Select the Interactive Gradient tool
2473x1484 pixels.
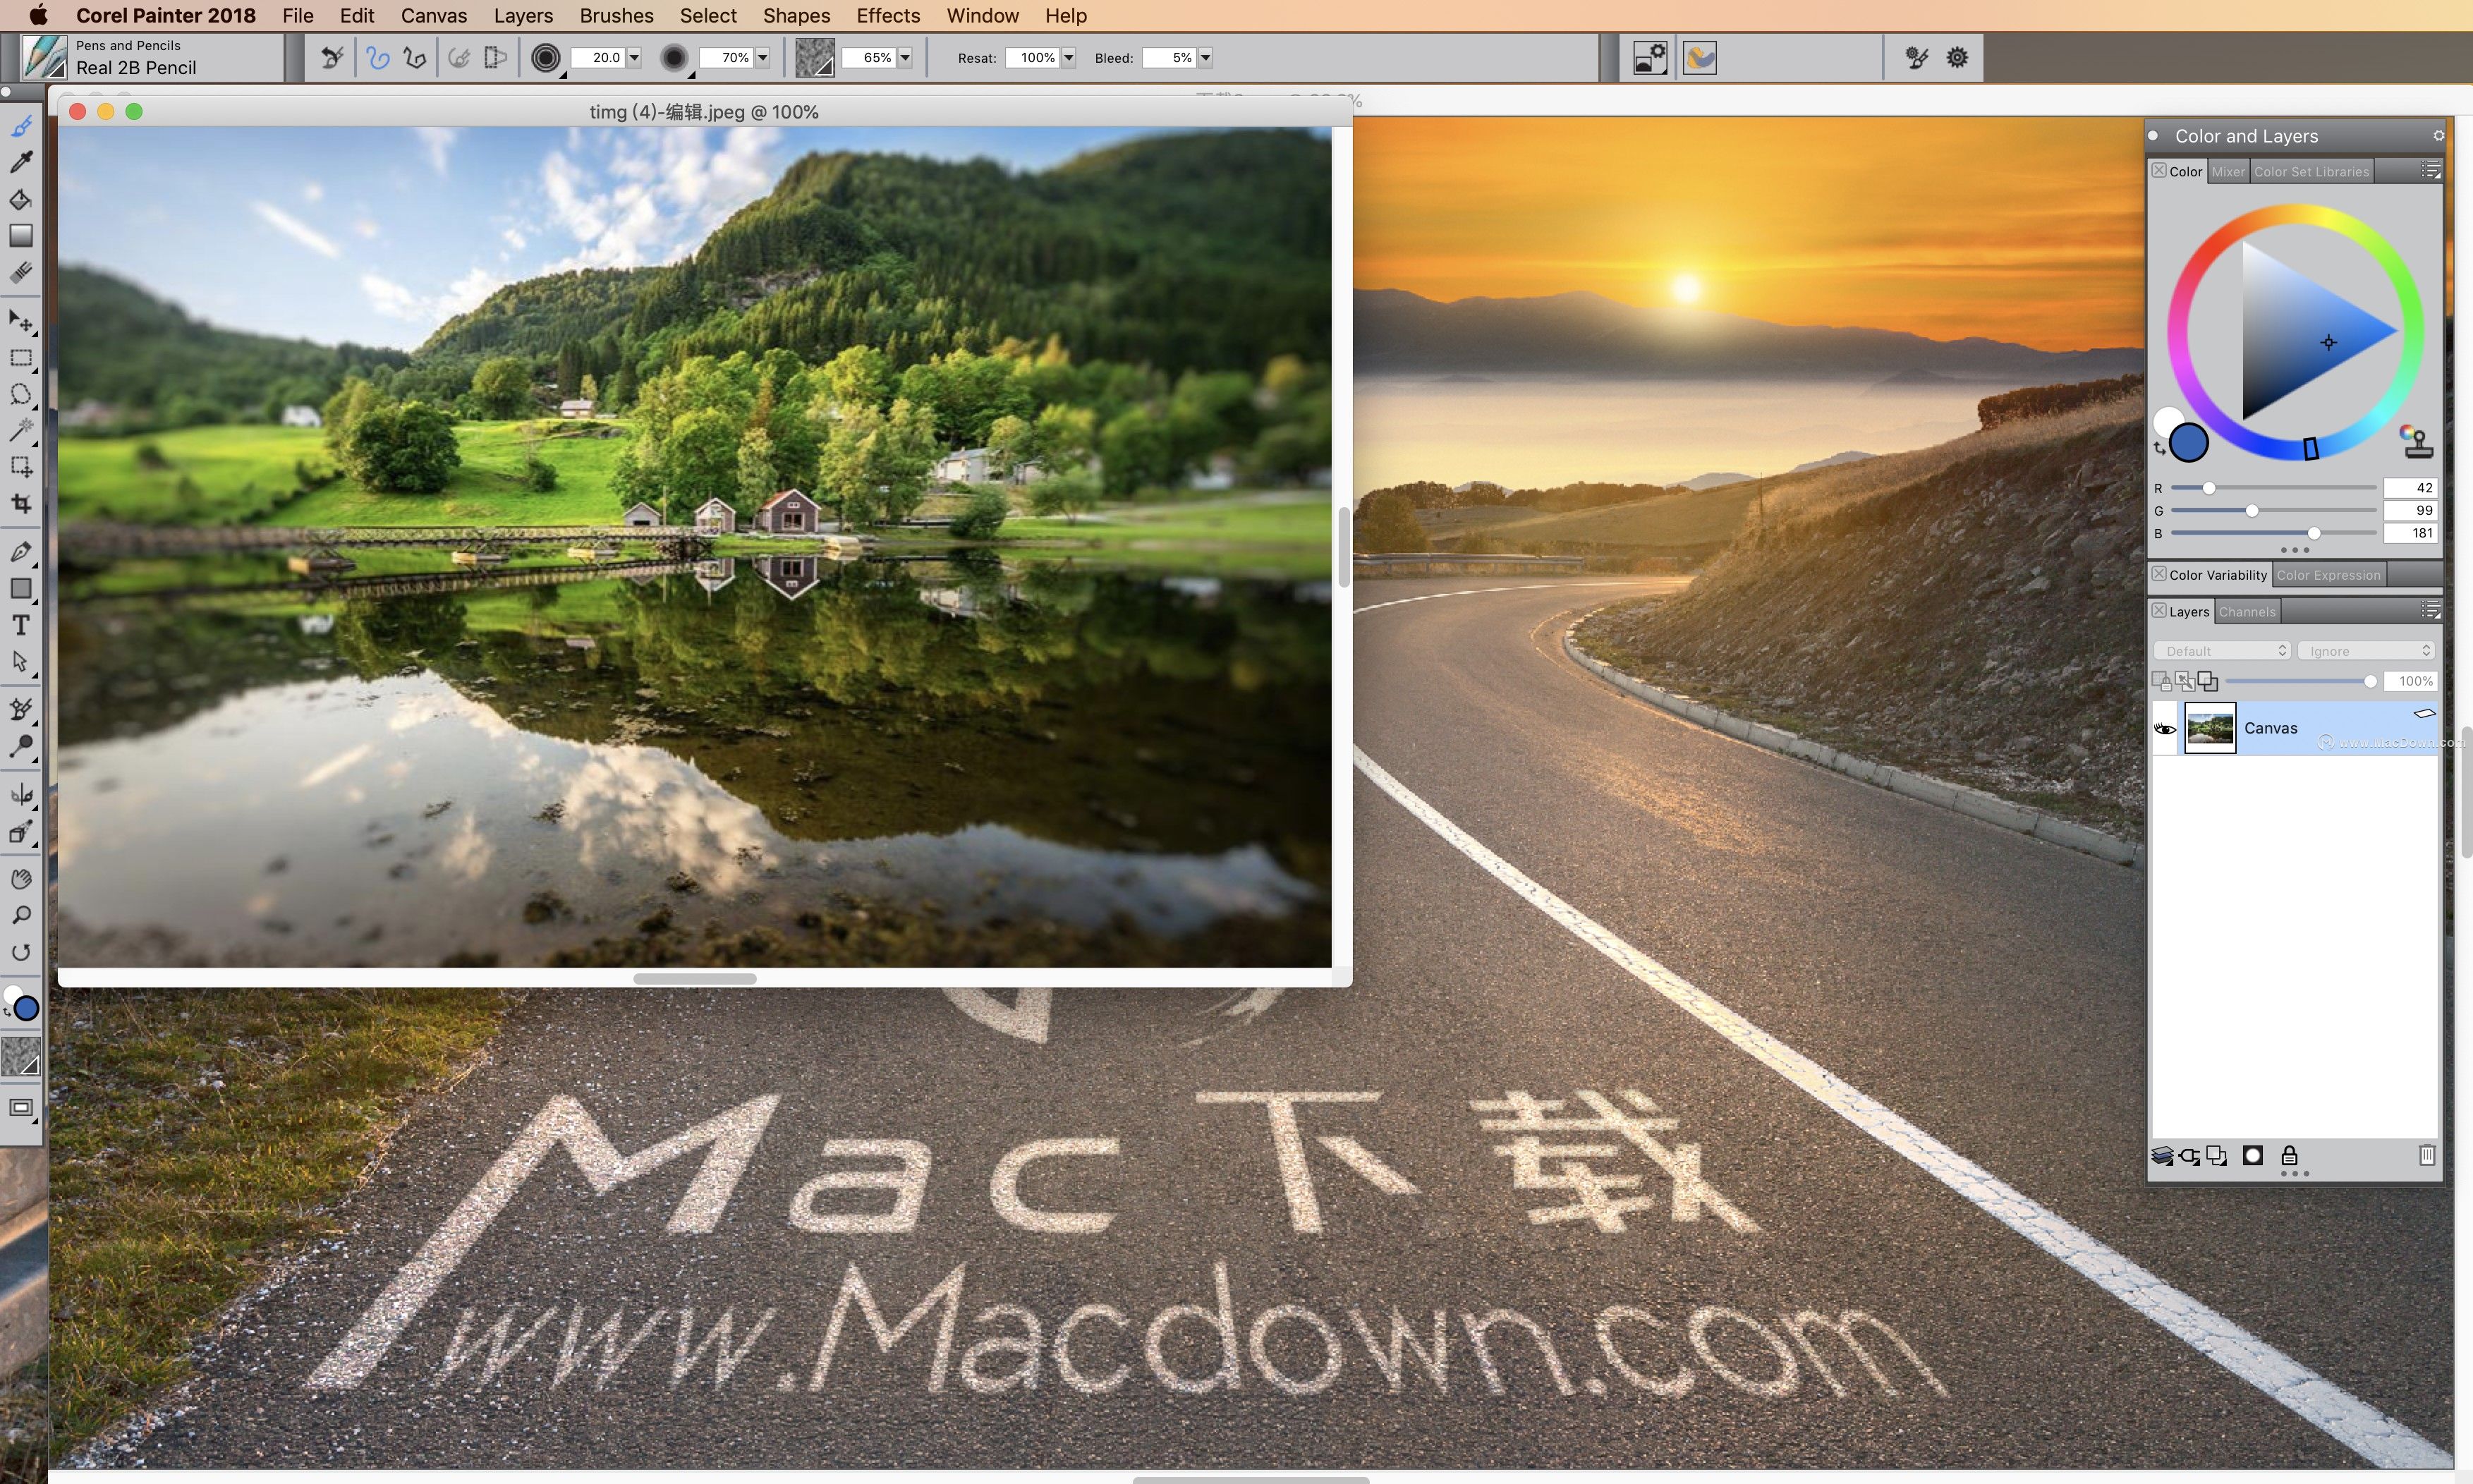point(21,236)
